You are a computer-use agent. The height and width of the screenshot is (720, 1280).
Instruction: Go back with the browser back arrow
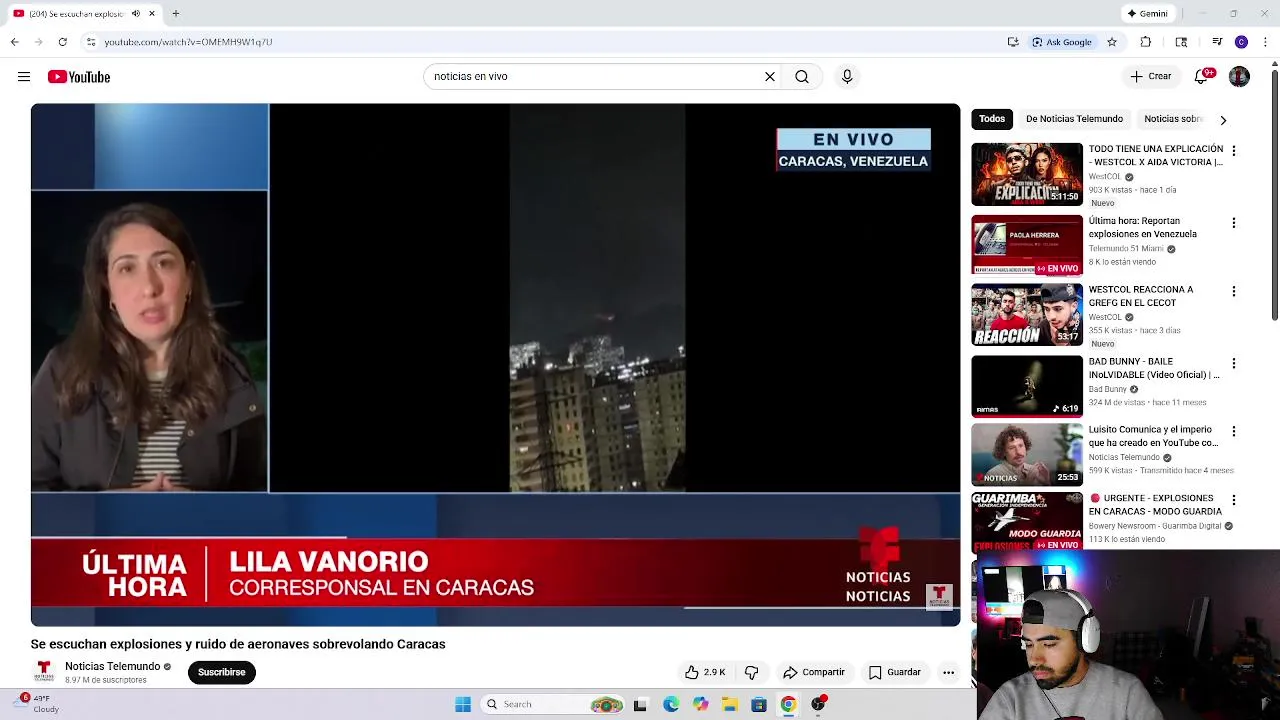[14, 42]
